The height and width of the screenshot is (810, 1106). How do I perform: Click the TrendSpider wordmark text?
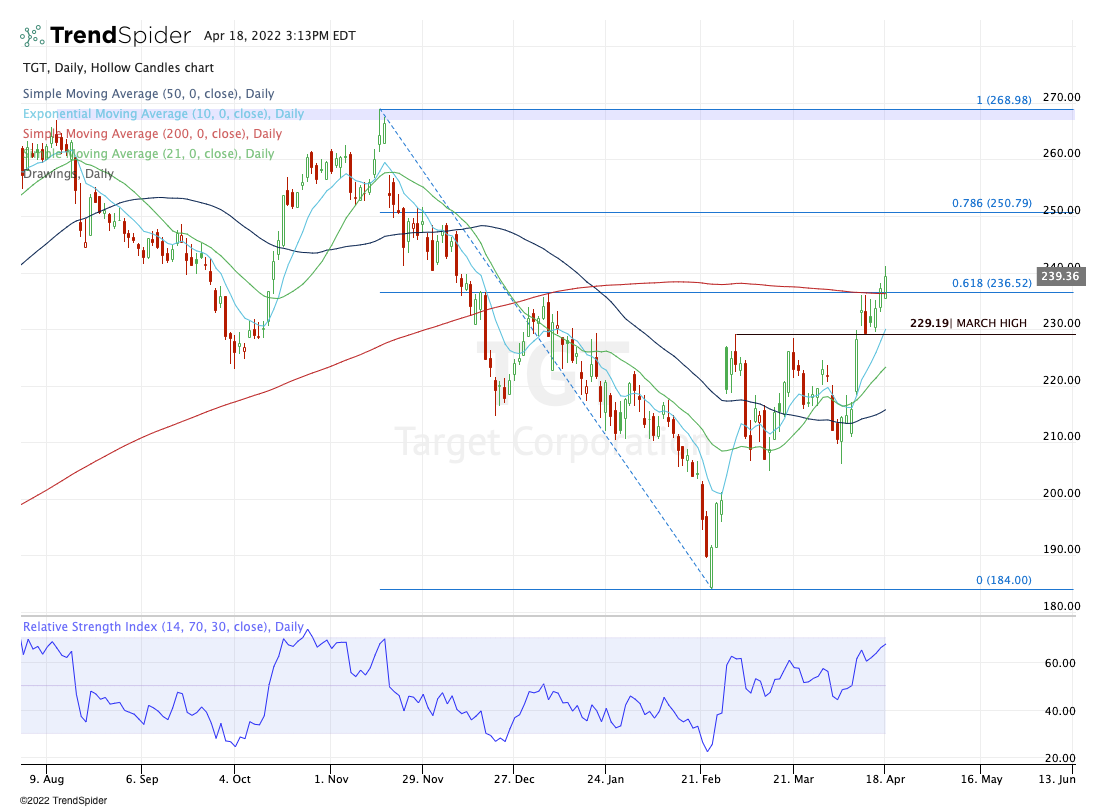coord(120,36)
